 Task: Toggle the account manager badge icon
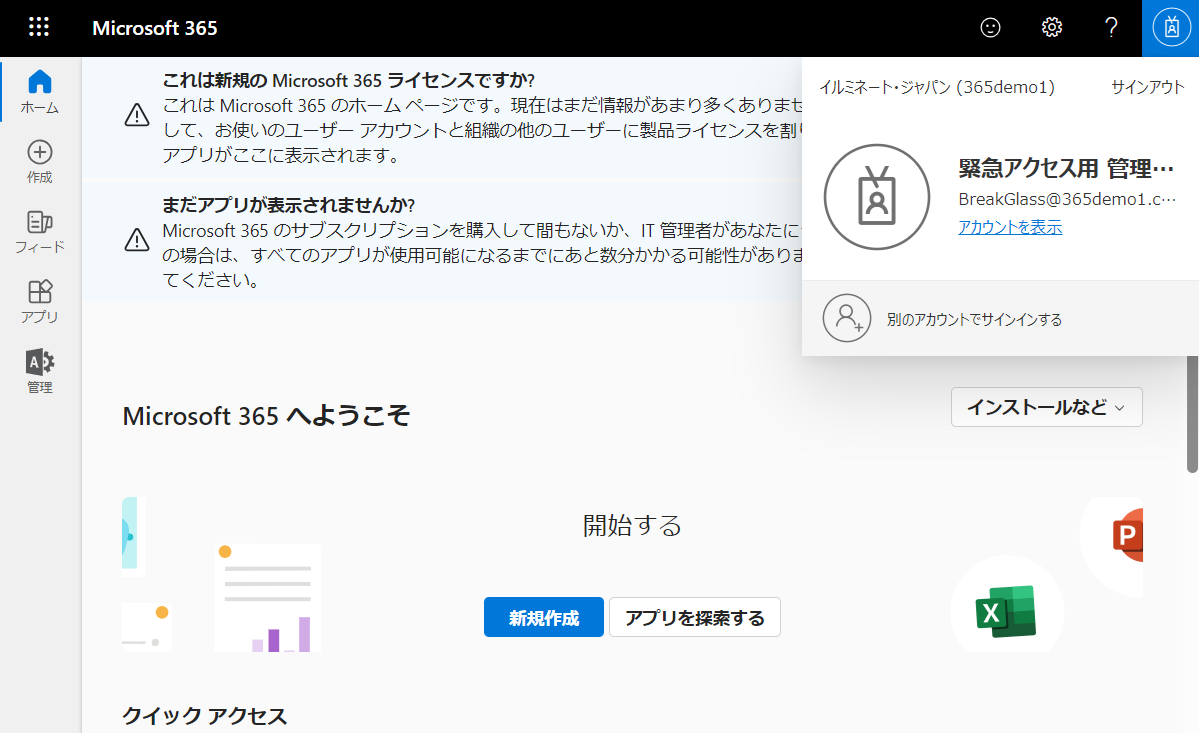point(1171,28)
